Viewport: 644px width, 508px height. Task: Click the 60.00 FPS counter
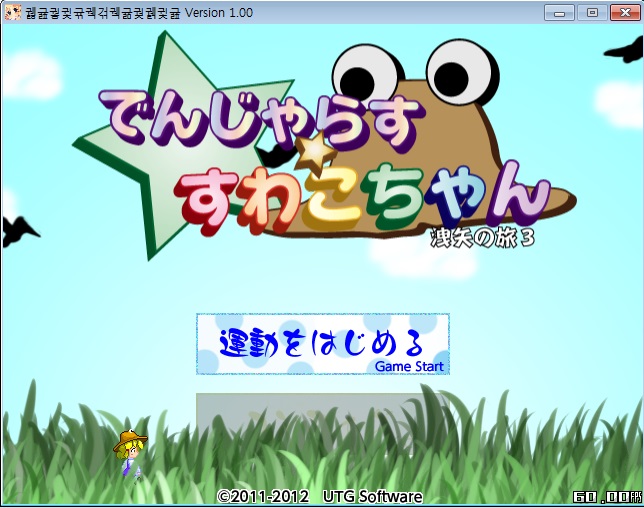tap(607, 497)
